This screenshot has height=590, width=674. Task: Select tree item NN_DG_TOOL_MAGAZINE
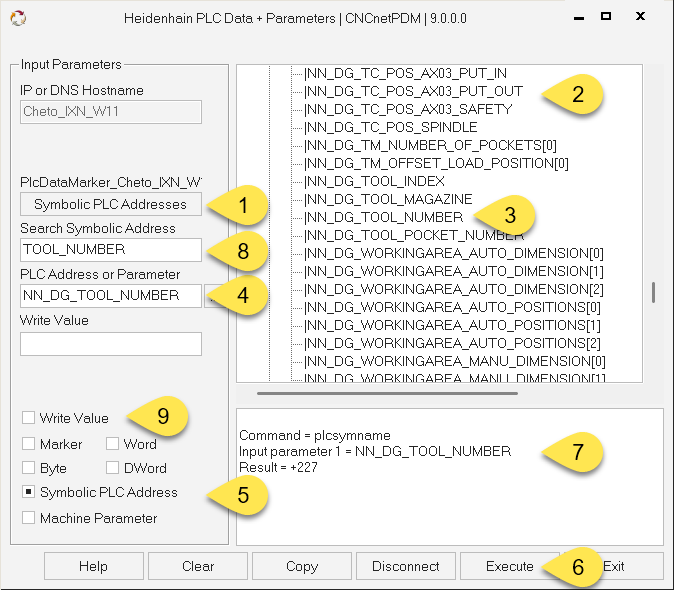[x=388, y=199]
